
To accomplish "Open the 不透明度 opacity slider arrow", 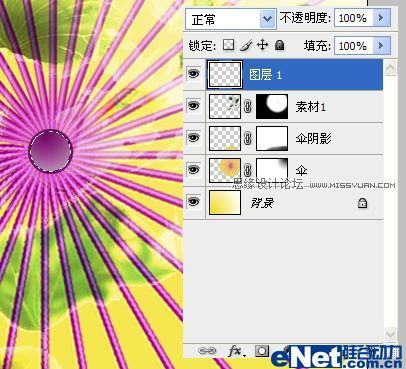I will [x=382, y=18].
